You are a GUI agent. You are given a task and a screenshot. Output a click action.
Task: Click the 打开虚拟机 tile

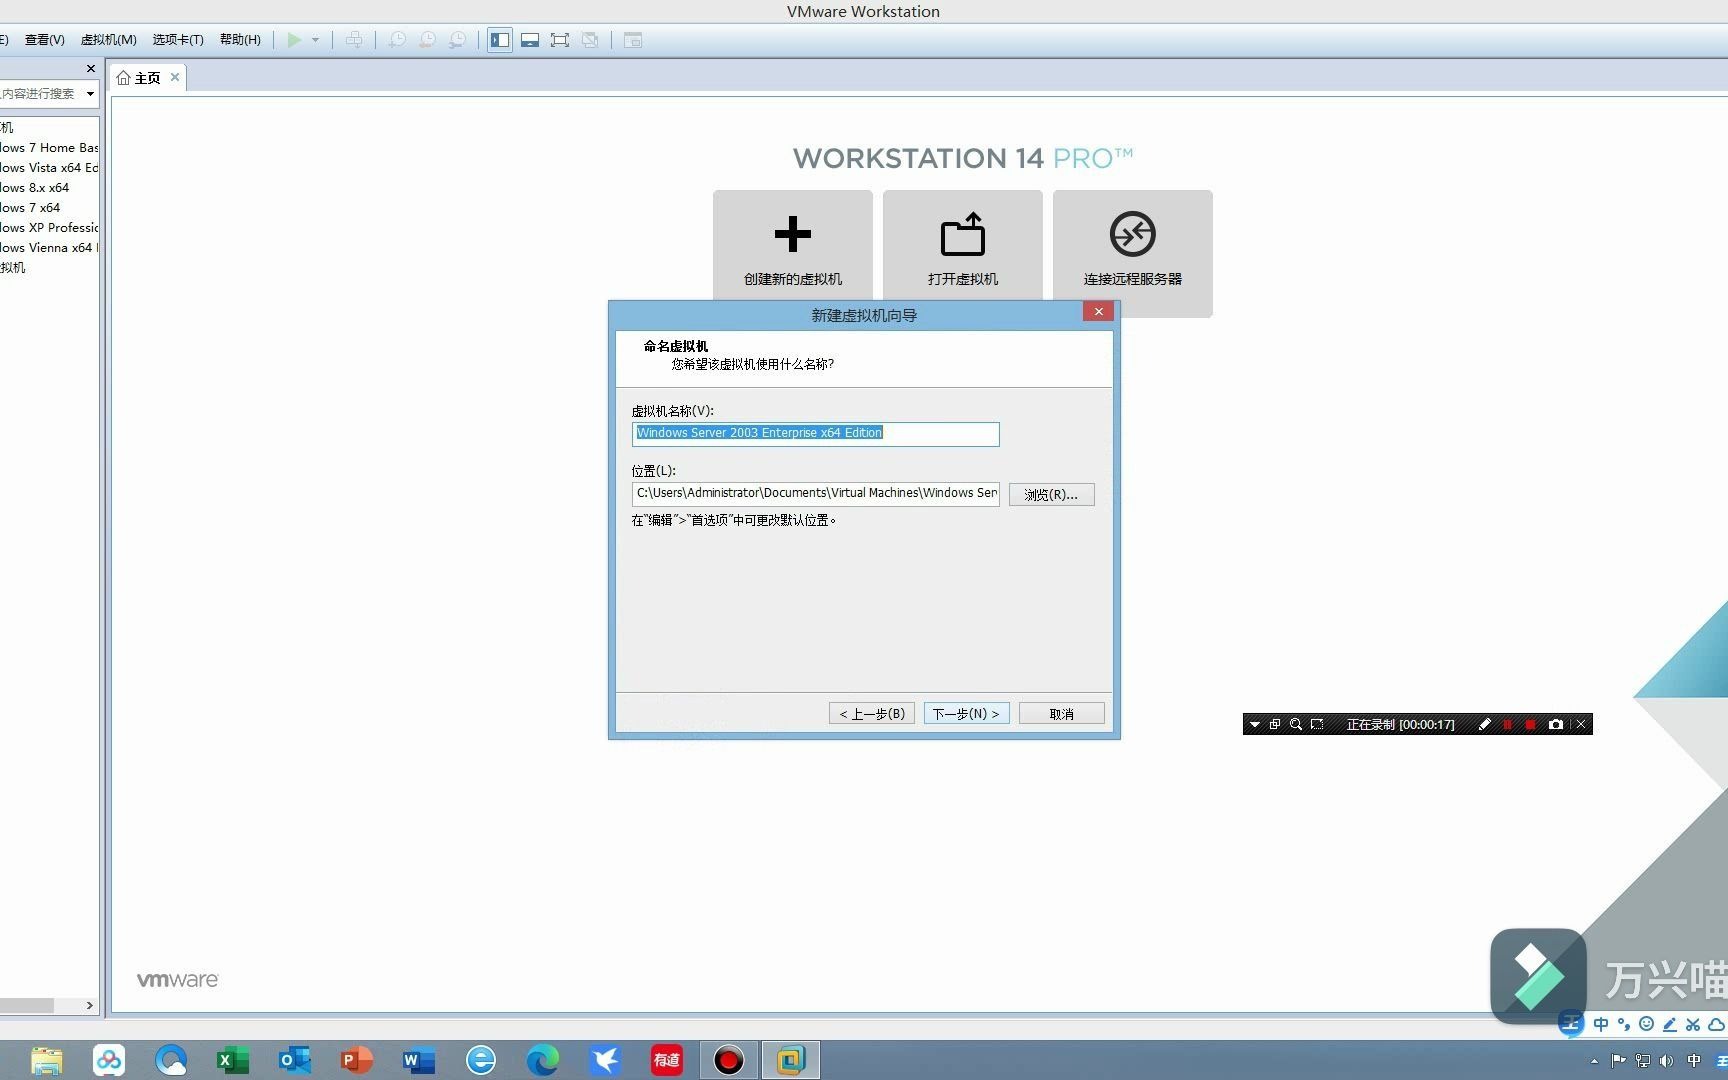tap(962, 247)
